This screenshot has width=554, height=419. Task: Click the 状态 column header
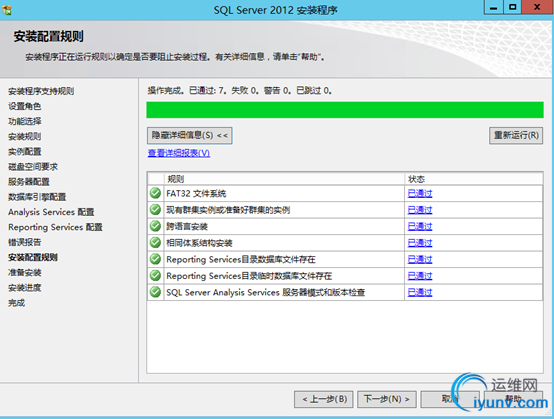[x=473, y=179]
